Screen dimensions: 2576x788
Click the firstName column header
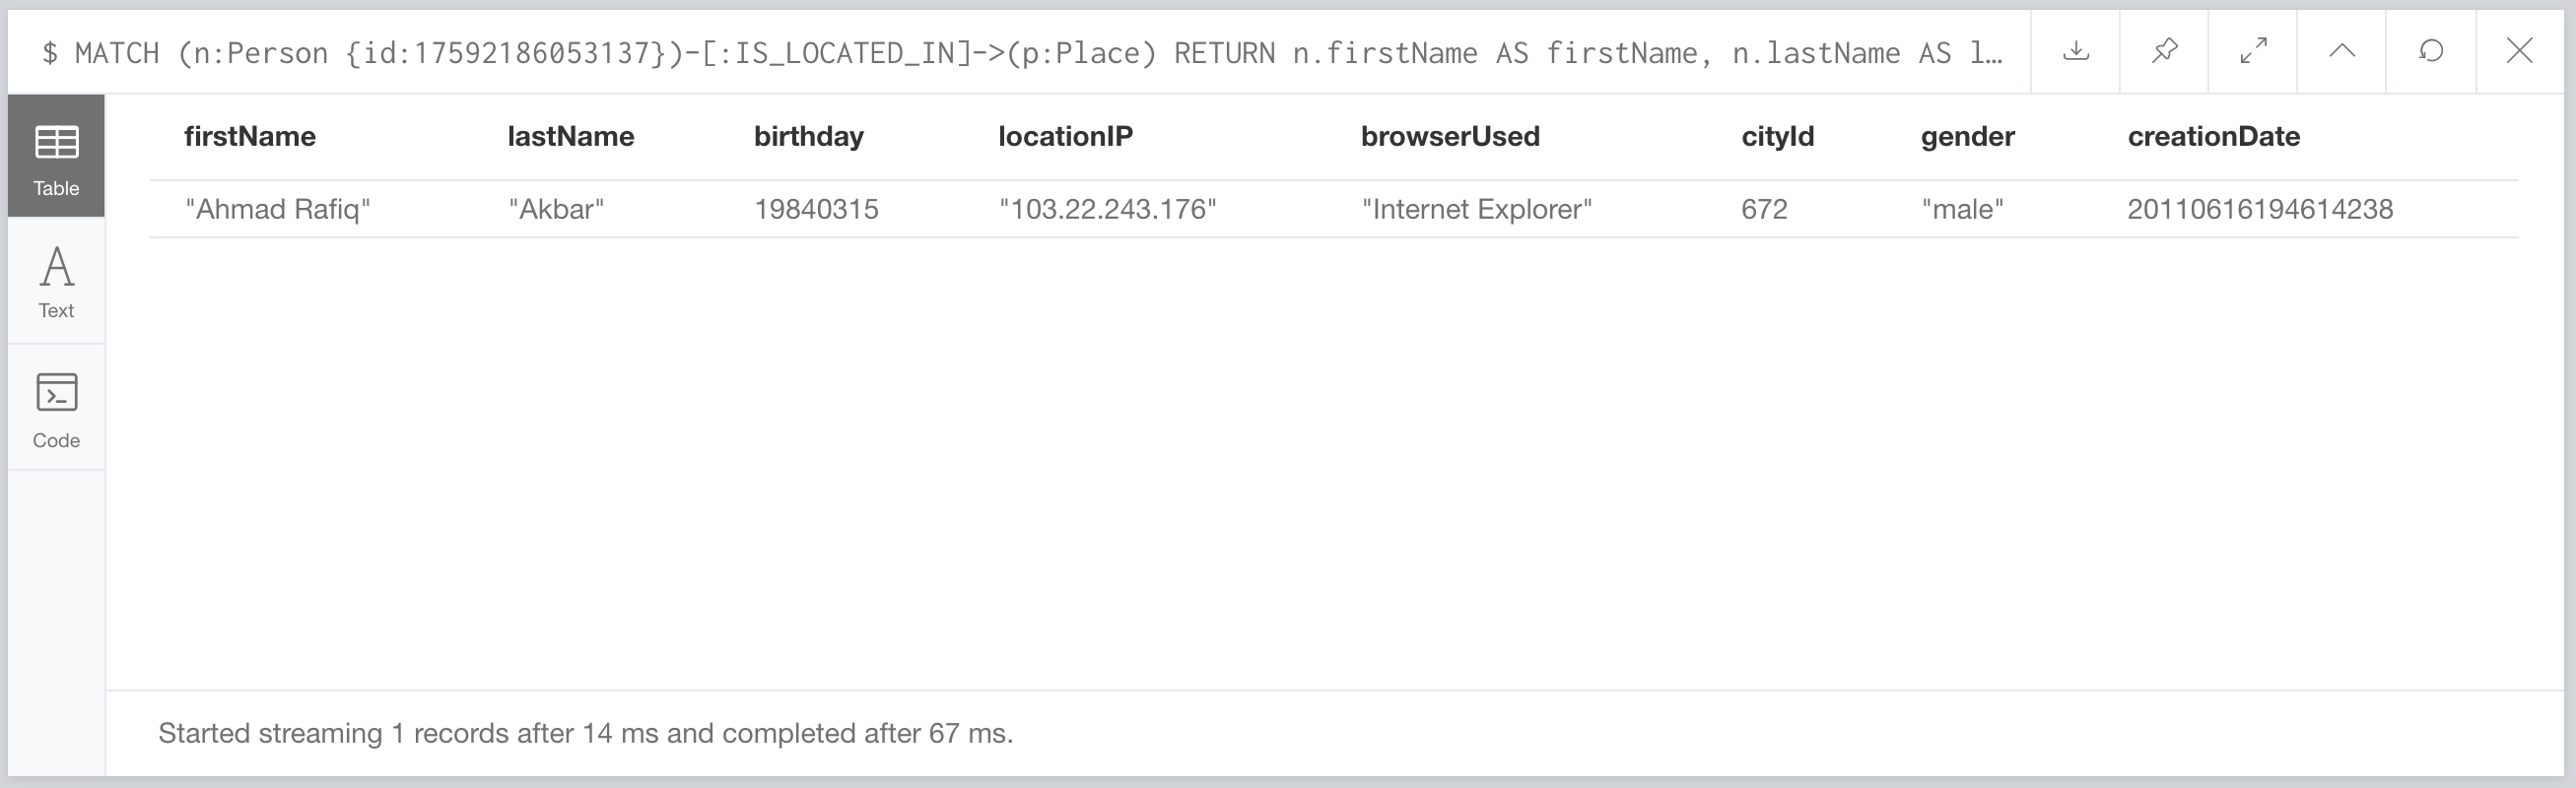[250, 137]
